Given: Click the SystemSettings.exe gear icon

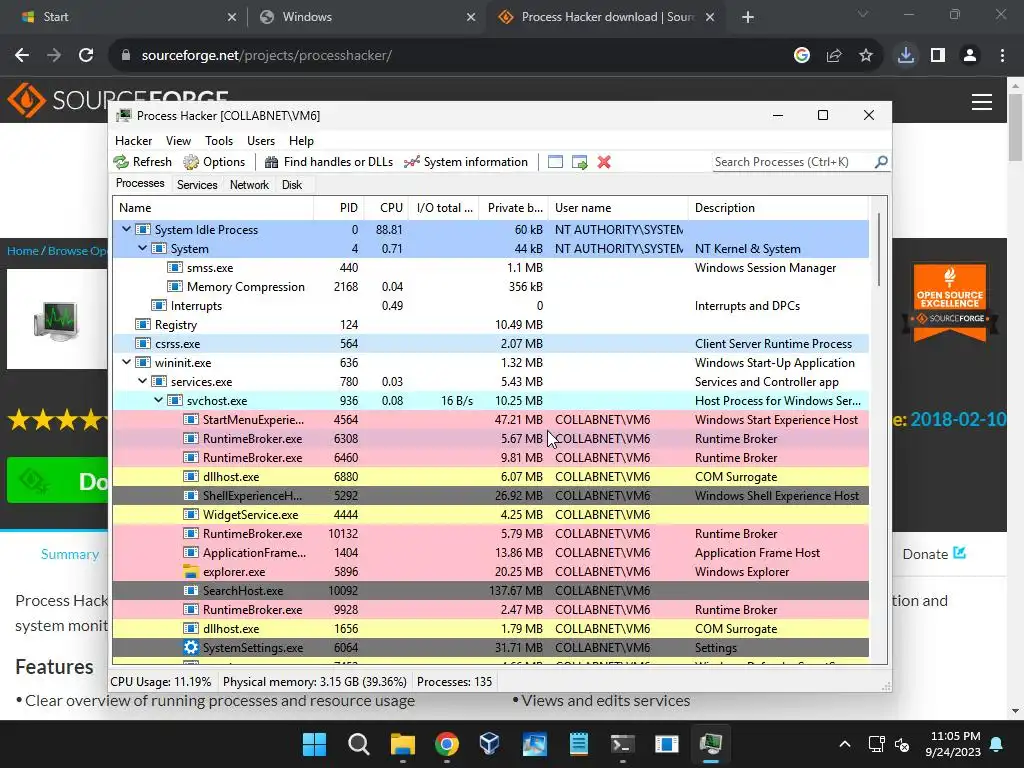Looking at the screenshot, I should [x=191, y=647].
